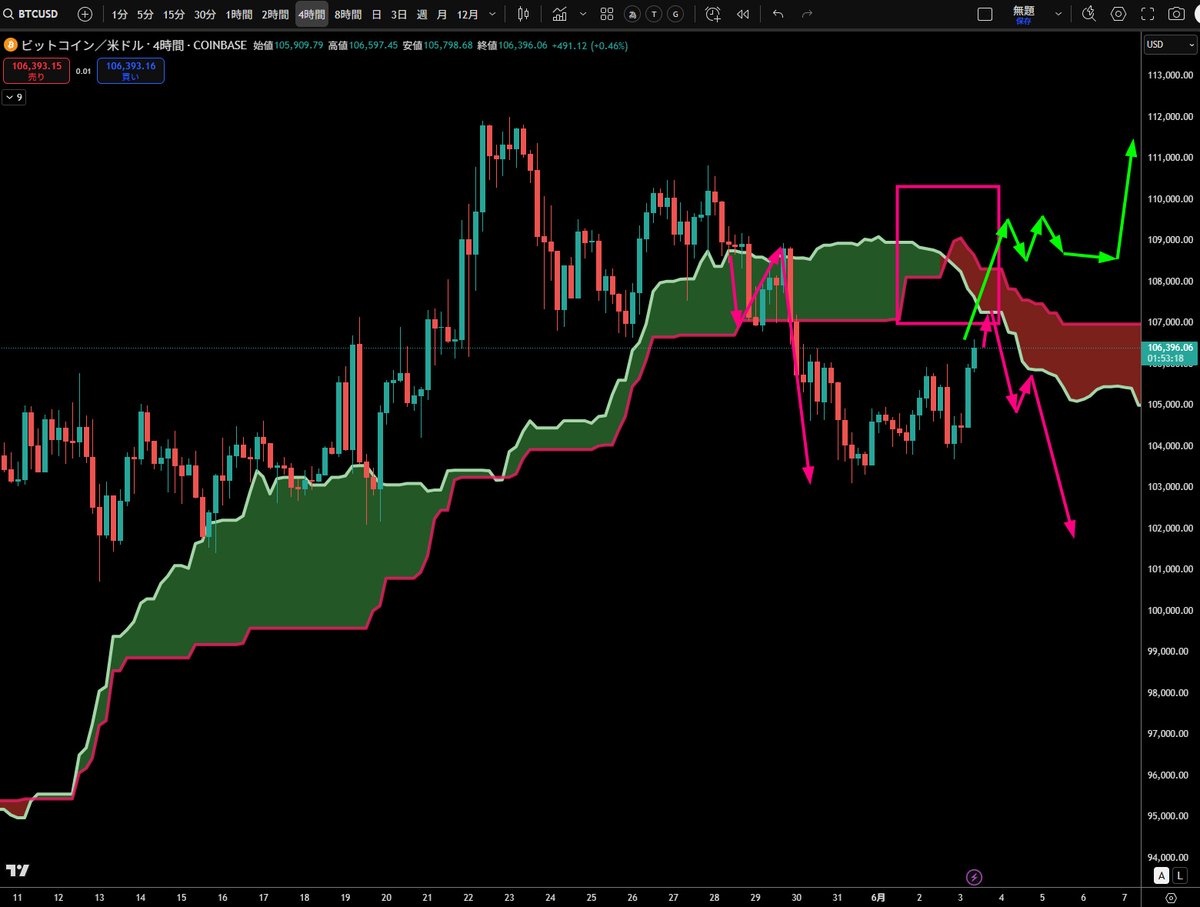Switch to the 8時間 timeframe
1200x907 pixels.
(x=348, y=14)
